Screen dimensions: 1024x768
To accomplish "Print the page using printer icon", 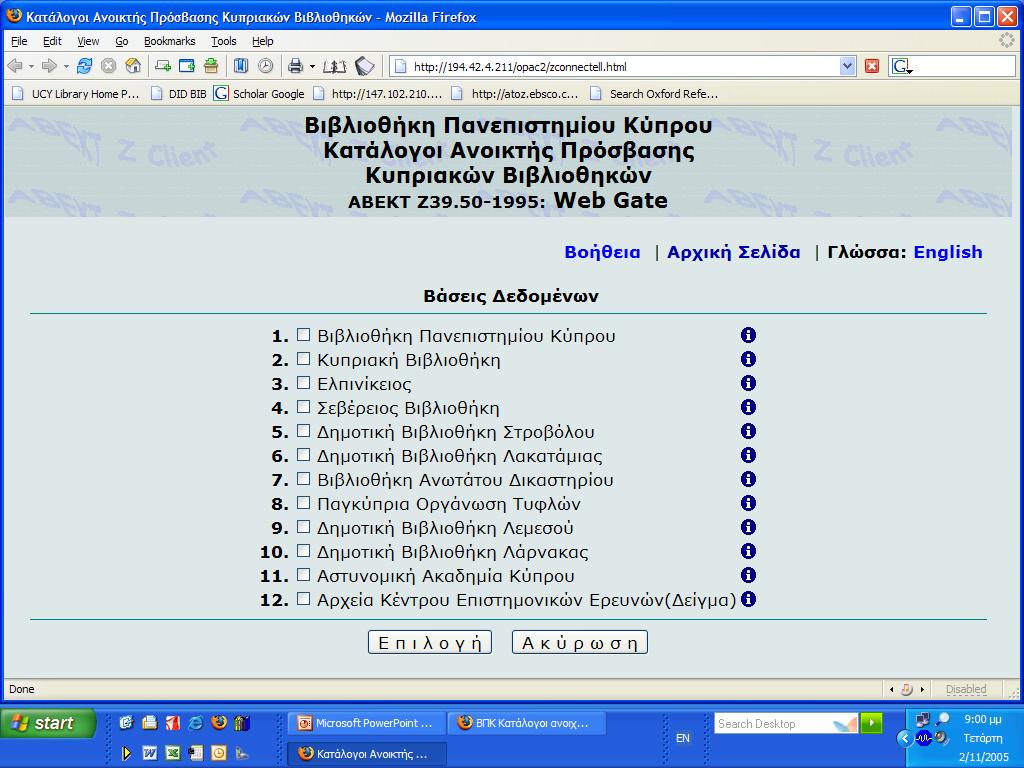I will (x=296, y=66).
